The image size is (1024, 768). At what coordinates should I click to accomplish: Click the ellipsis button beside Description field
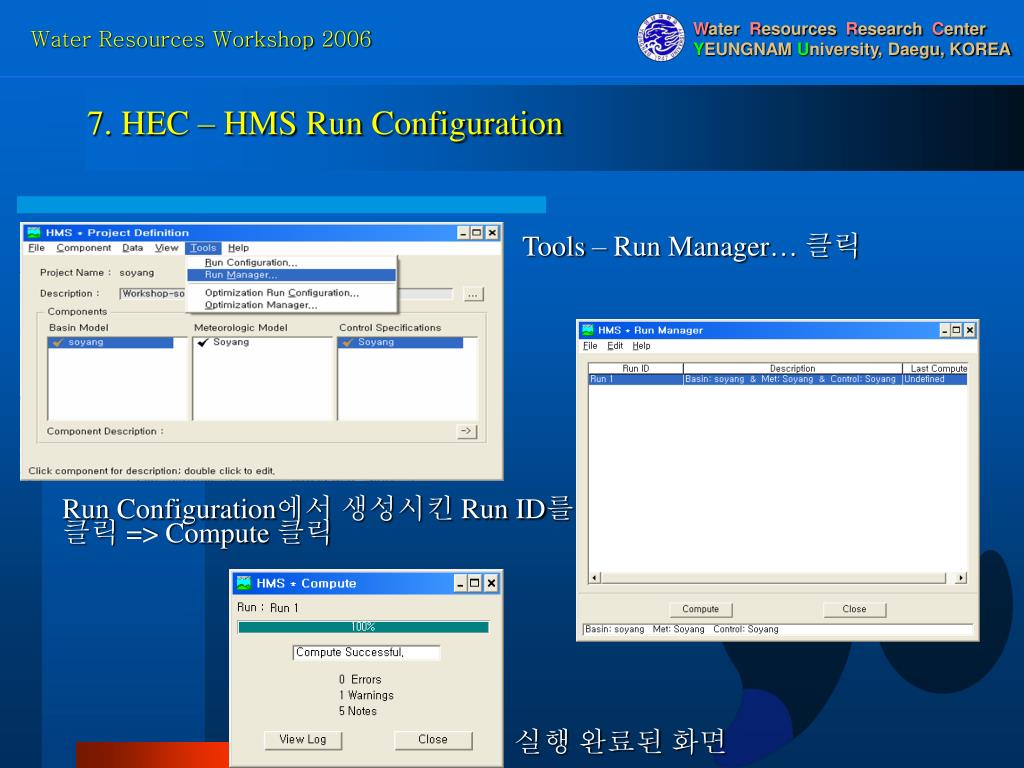click(x=473, y=295)
